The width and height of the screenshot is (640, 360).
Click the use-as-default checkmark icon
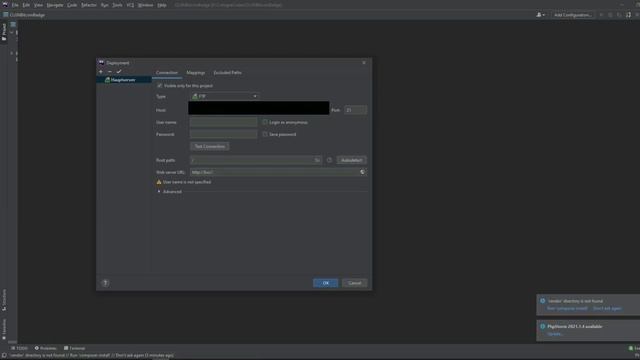click(119, 72)
